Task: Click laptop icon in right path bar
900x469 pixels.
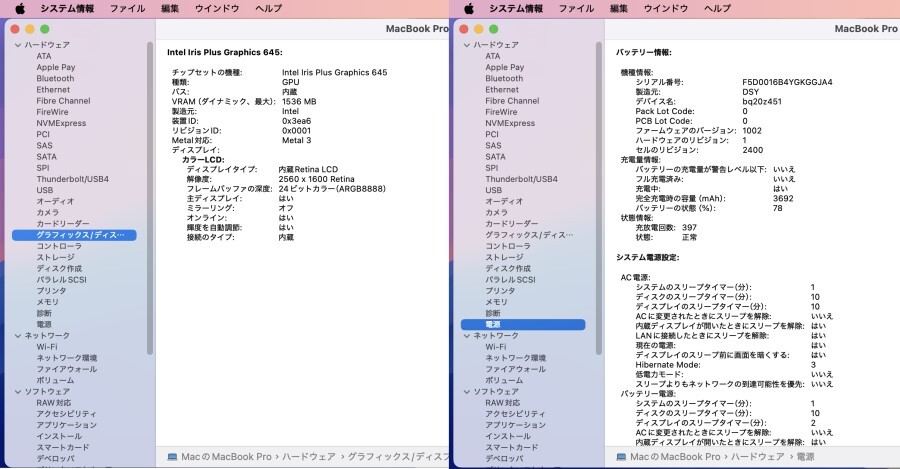Action: pos(621,457)
